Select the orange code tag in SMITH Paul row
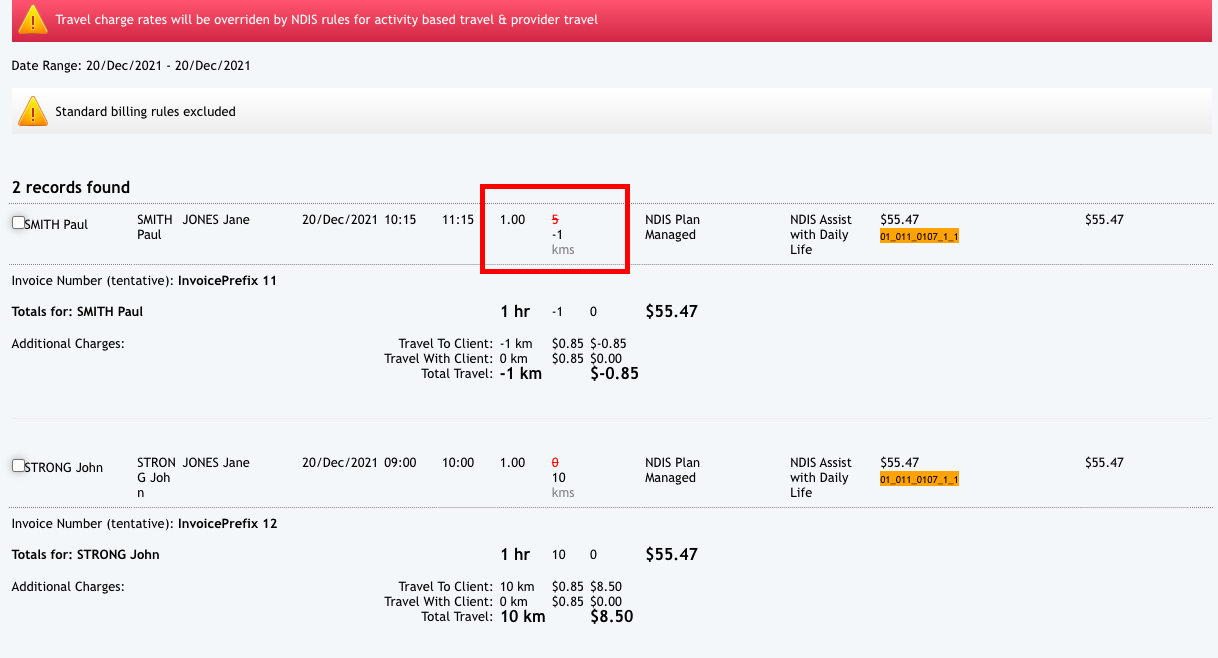Image resolution: width=1218 pixels, height=658 pixels. click(919, 237)
